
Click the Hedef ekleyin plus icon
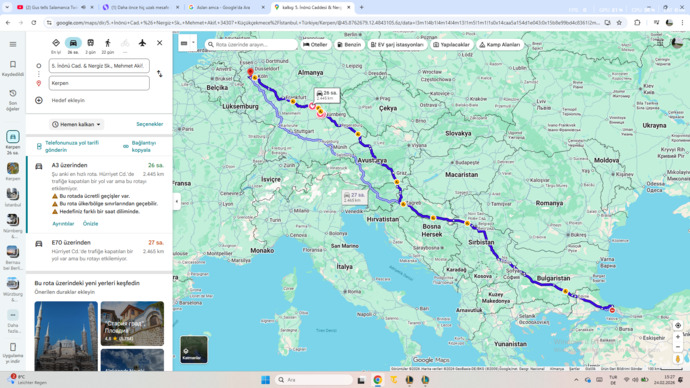(x=39, y=100)
